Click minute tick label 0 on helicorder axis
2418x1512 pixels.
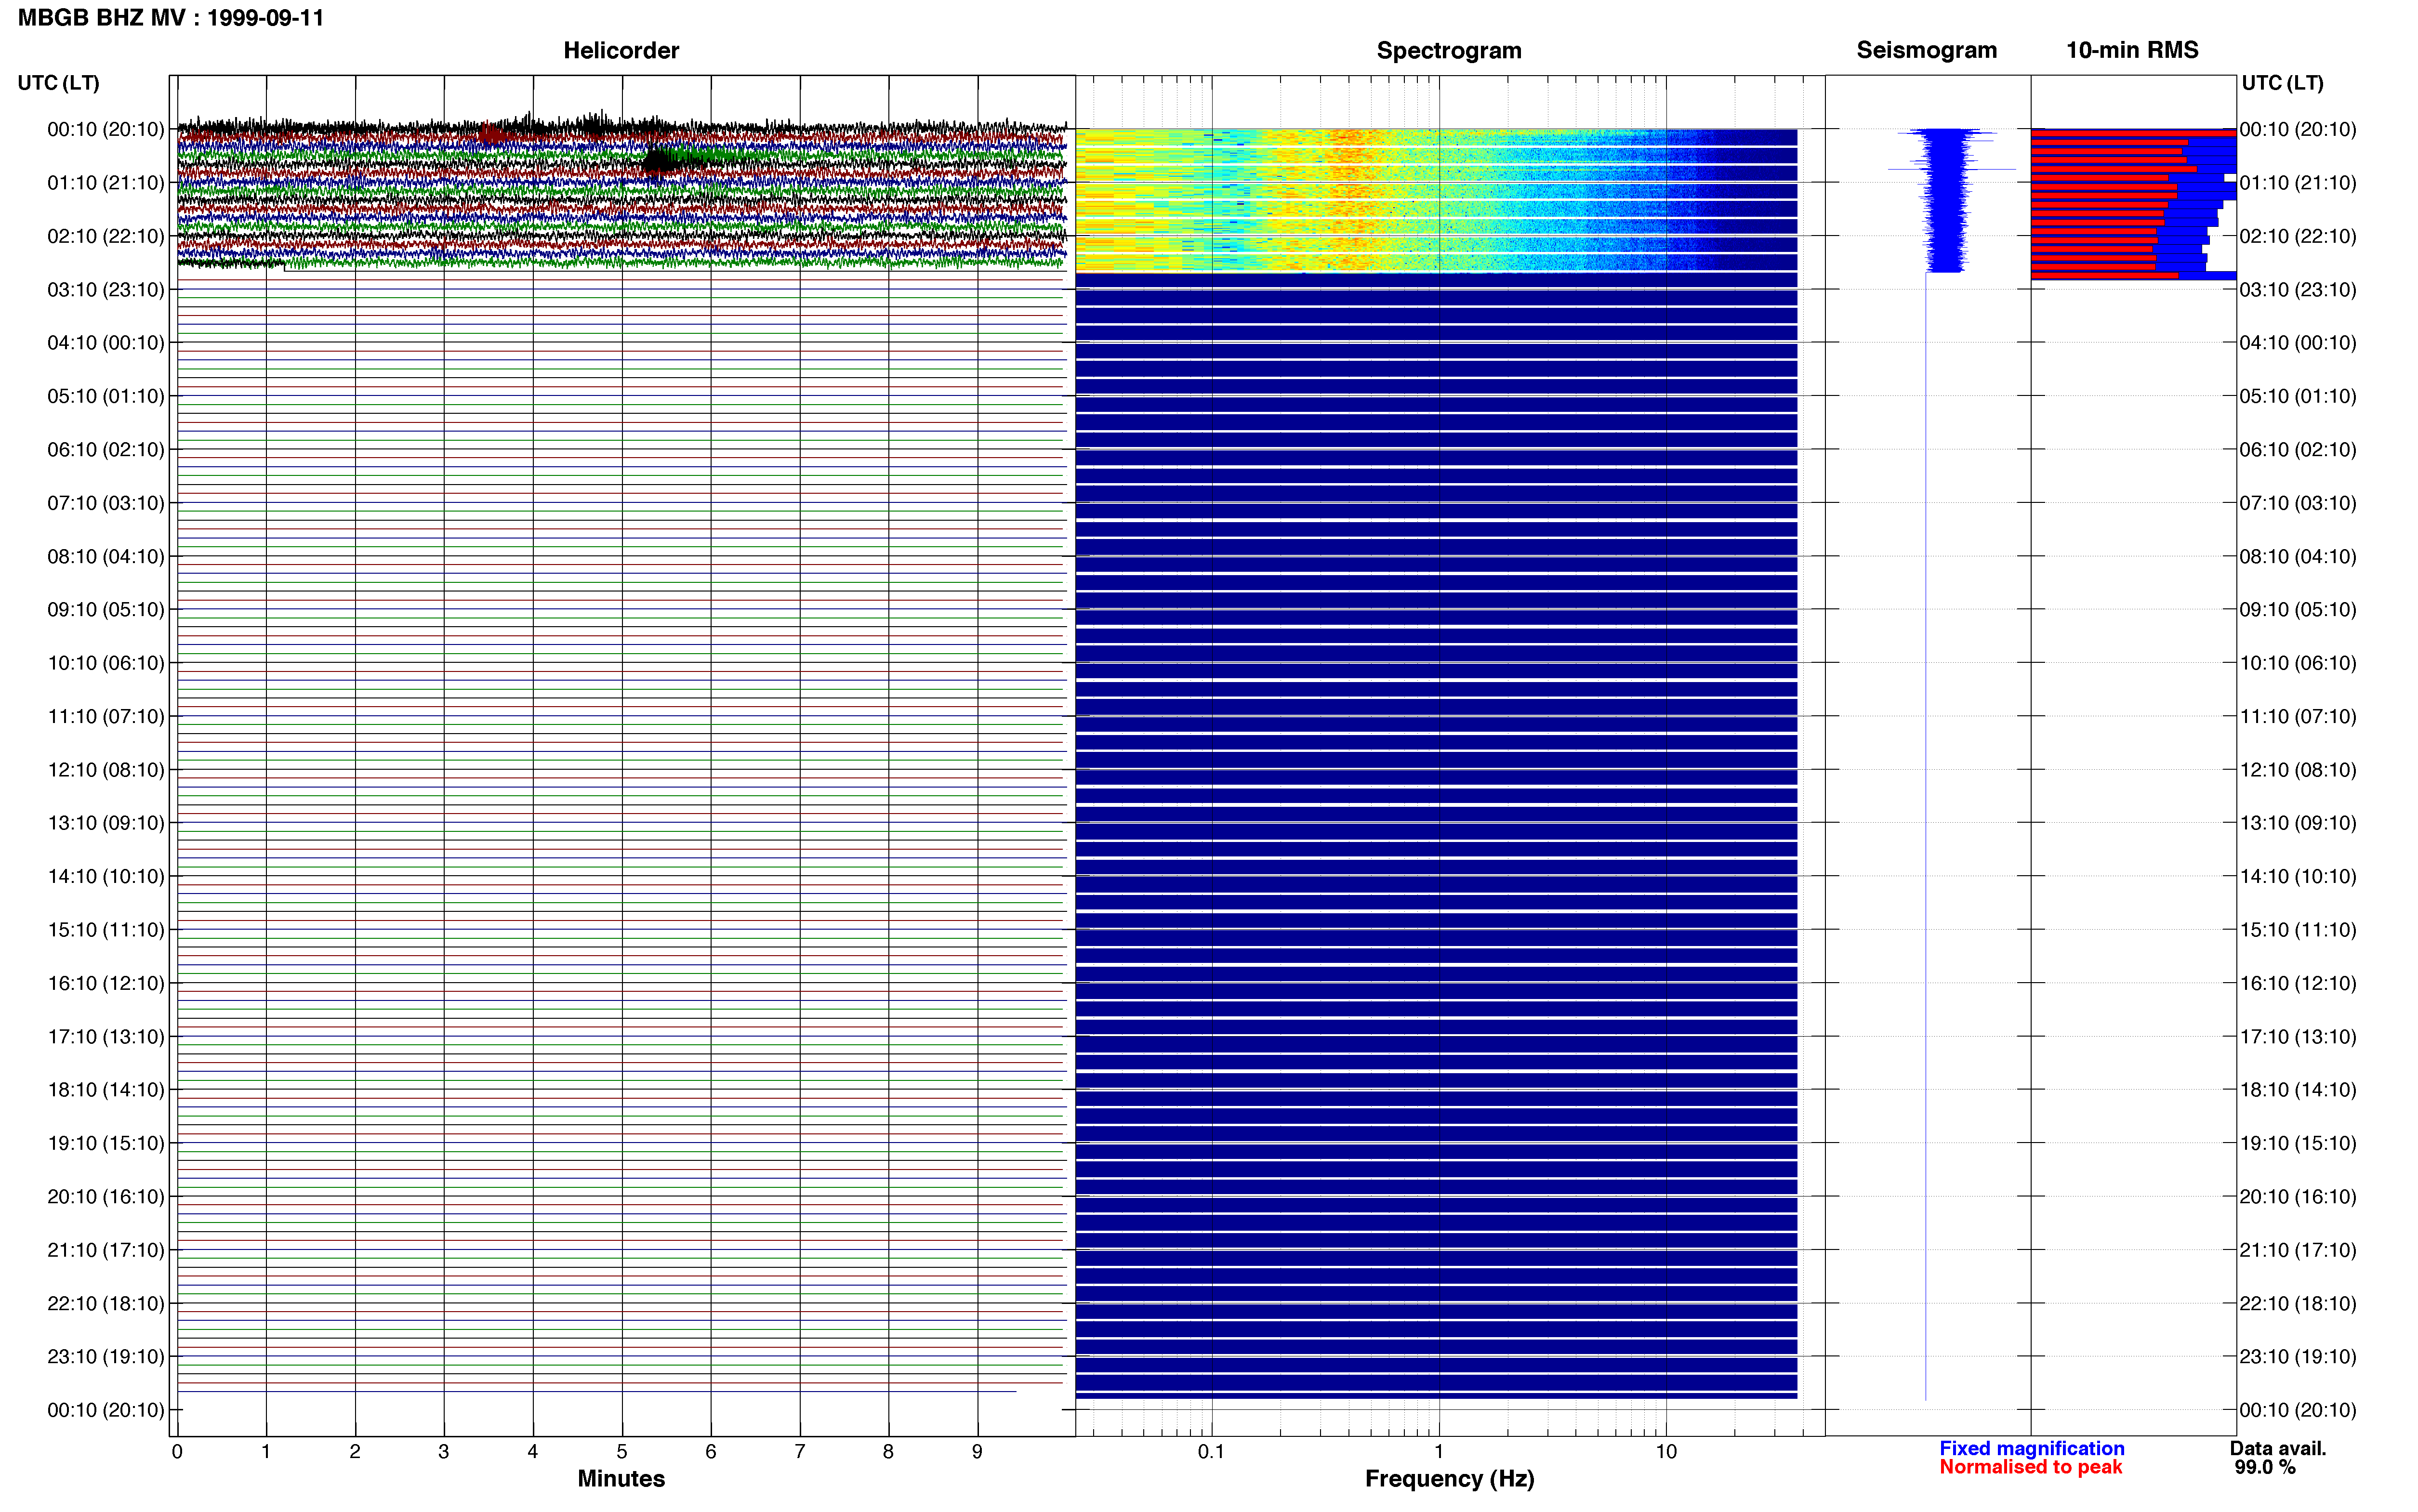(x=177, y=1452)
